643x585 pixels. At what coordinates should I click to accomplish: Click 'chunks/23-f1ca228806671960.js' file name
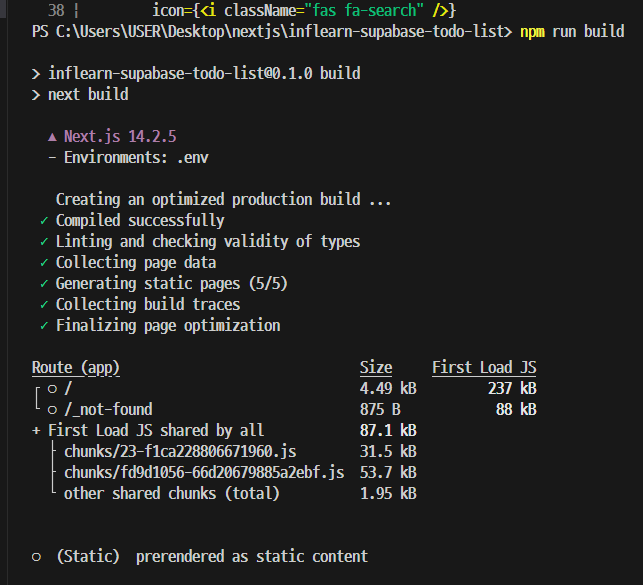180,452
